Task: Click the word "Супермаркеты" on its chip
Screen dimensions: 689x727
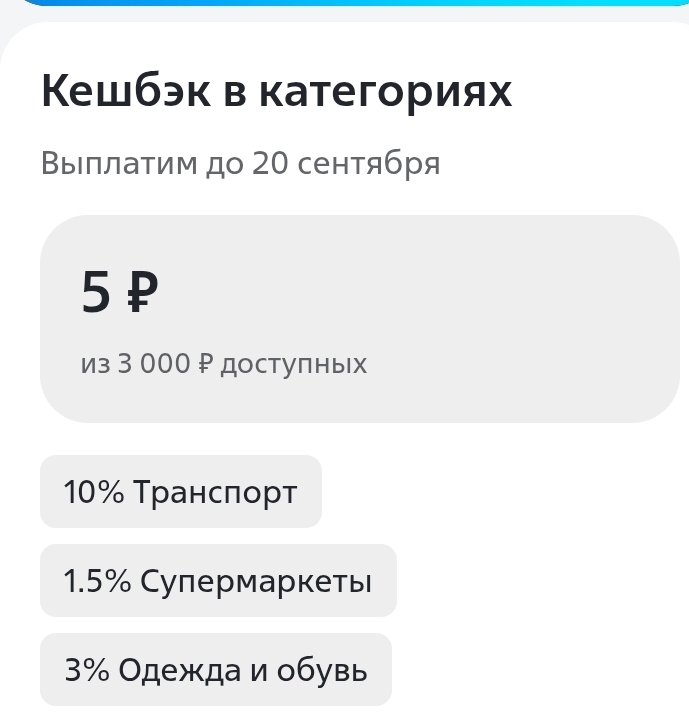Action: pyautogui.click(x=256, y=581)
